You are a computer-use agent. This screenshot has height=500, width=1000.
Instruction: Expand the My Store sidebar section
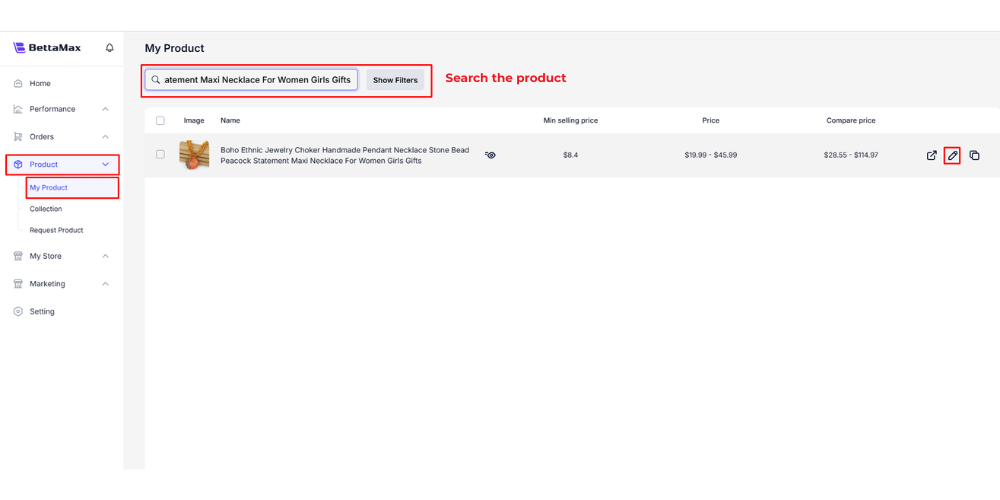tap(106, 256)
